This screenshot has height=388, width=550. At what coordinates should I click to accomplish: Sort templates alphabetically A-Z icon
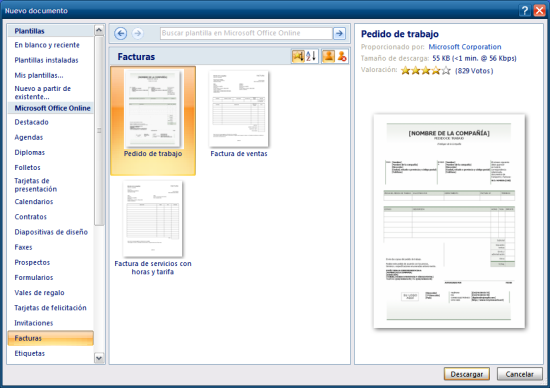coord(311,56)
